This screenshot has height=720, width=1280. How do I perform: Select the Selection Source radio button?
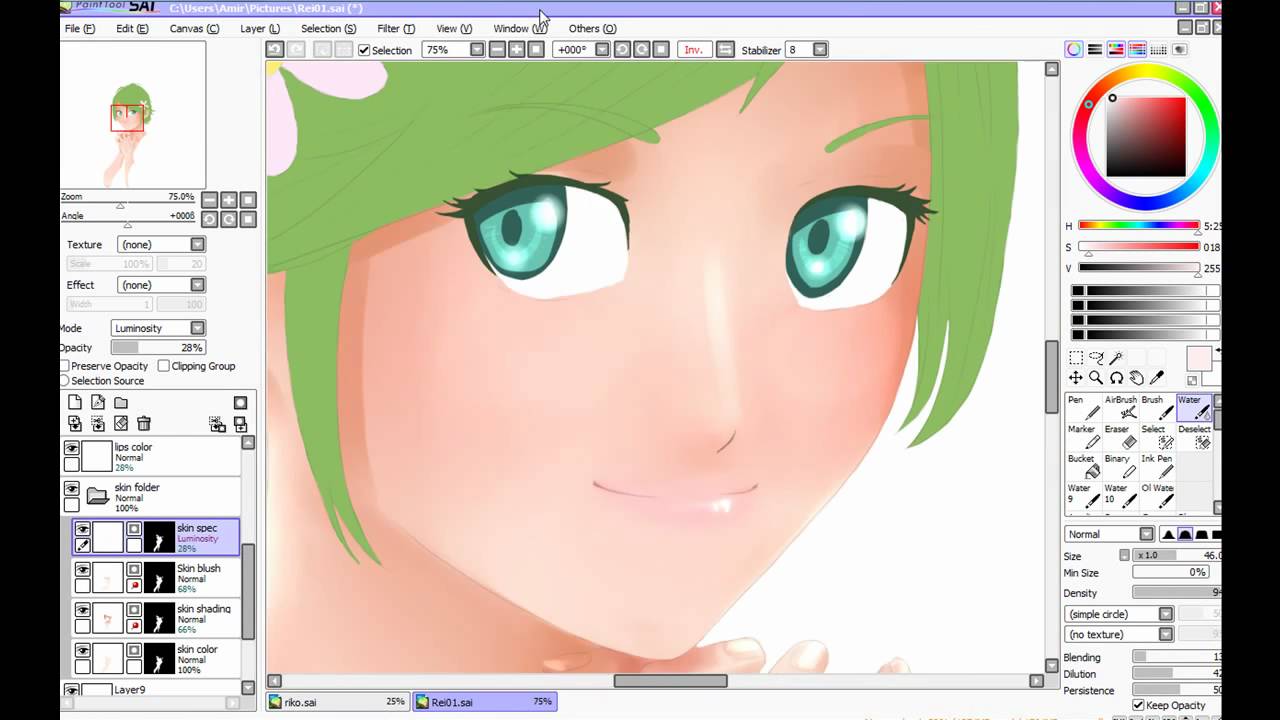coord(65,381)
